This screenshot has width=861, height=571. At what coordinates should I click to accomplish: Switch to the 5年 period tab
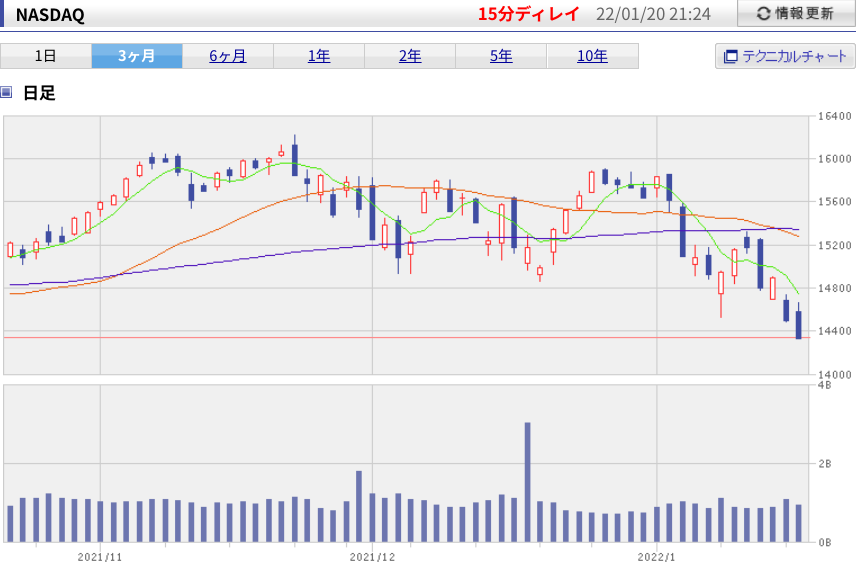tap(501, 56)
